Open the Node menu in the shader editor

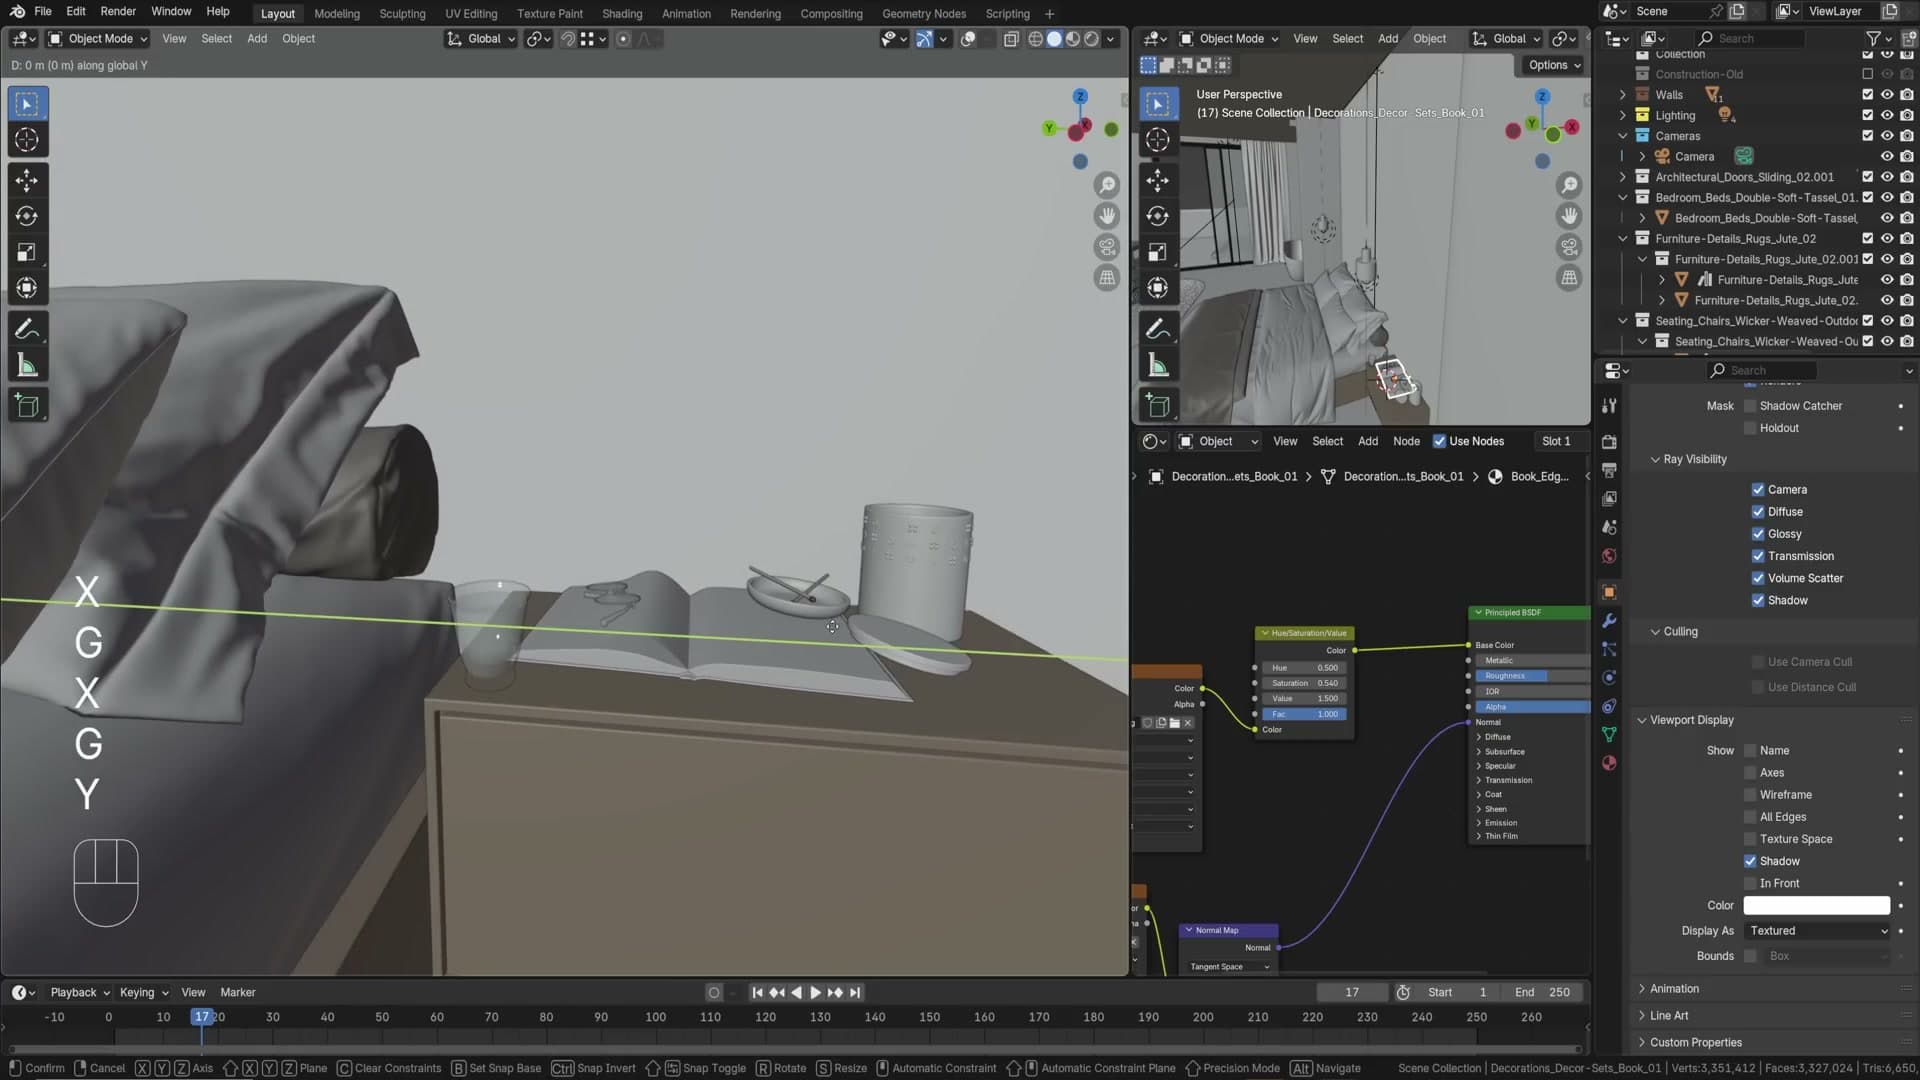[1406, 441]
